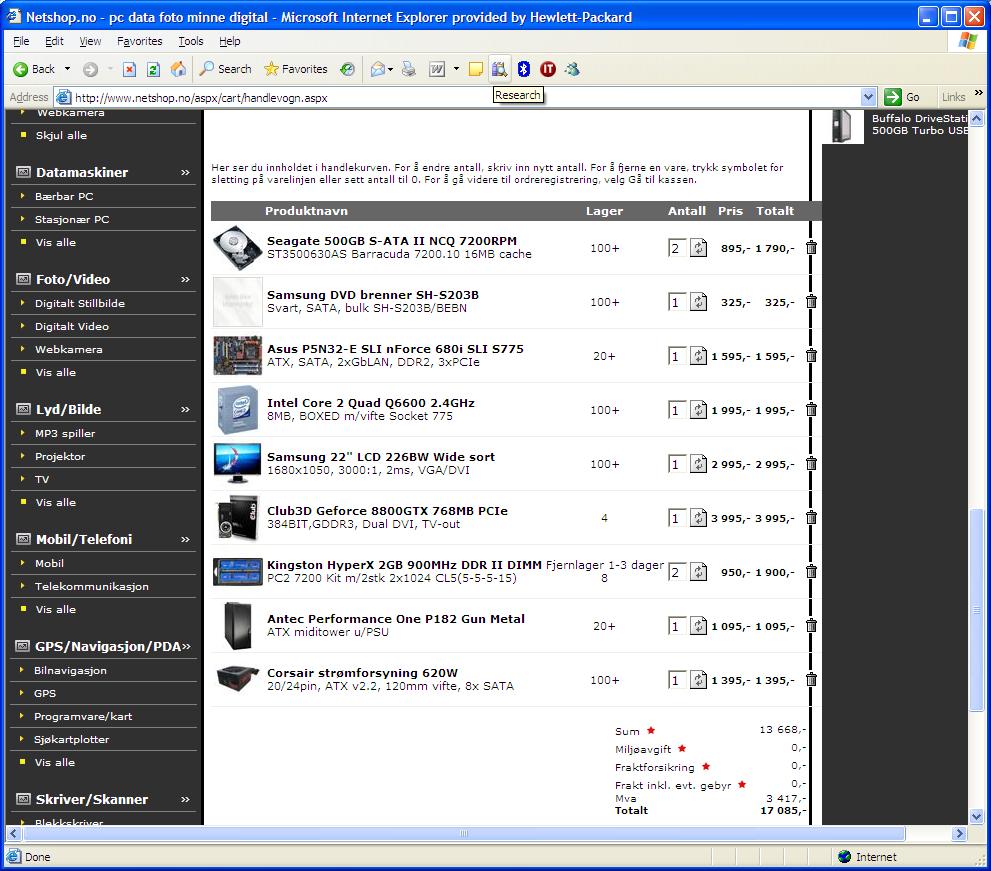The width and height of the screenshot is (991, 871).
Task: Expand the Lyd/Bilde category arrows
Action: coord(185,410)
